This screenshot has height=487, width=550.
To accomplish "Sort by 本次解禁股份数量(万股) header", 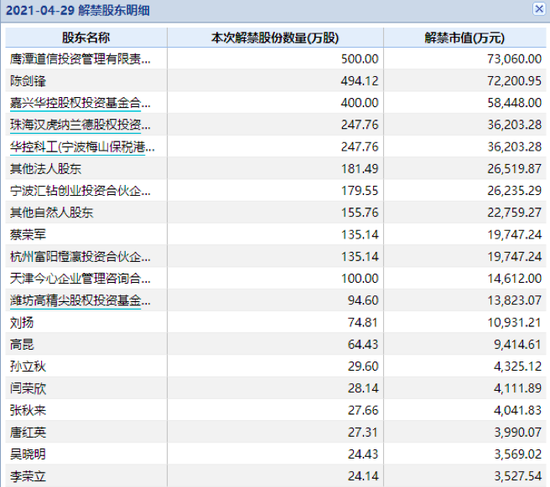I will click(275, 38).
